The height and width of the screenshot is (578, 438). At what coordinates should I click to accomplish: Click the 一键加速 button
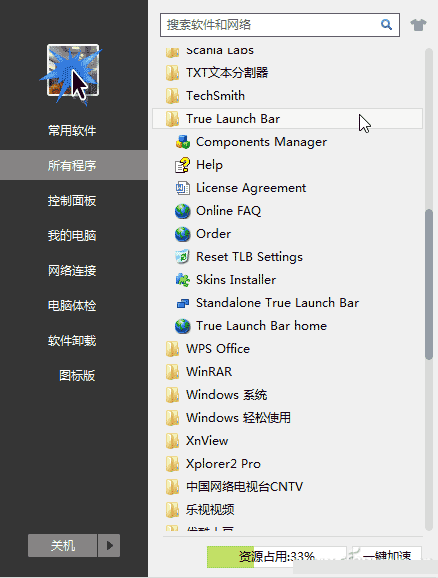tap(387, 556)
